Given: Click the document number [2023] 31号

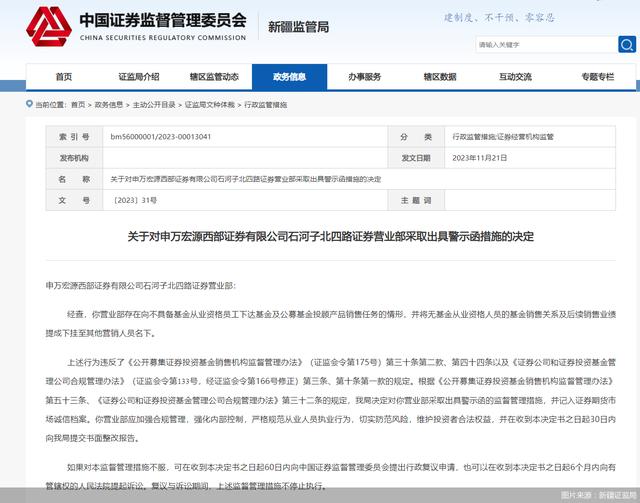Looking at the screenshot, I should point(134,200).
